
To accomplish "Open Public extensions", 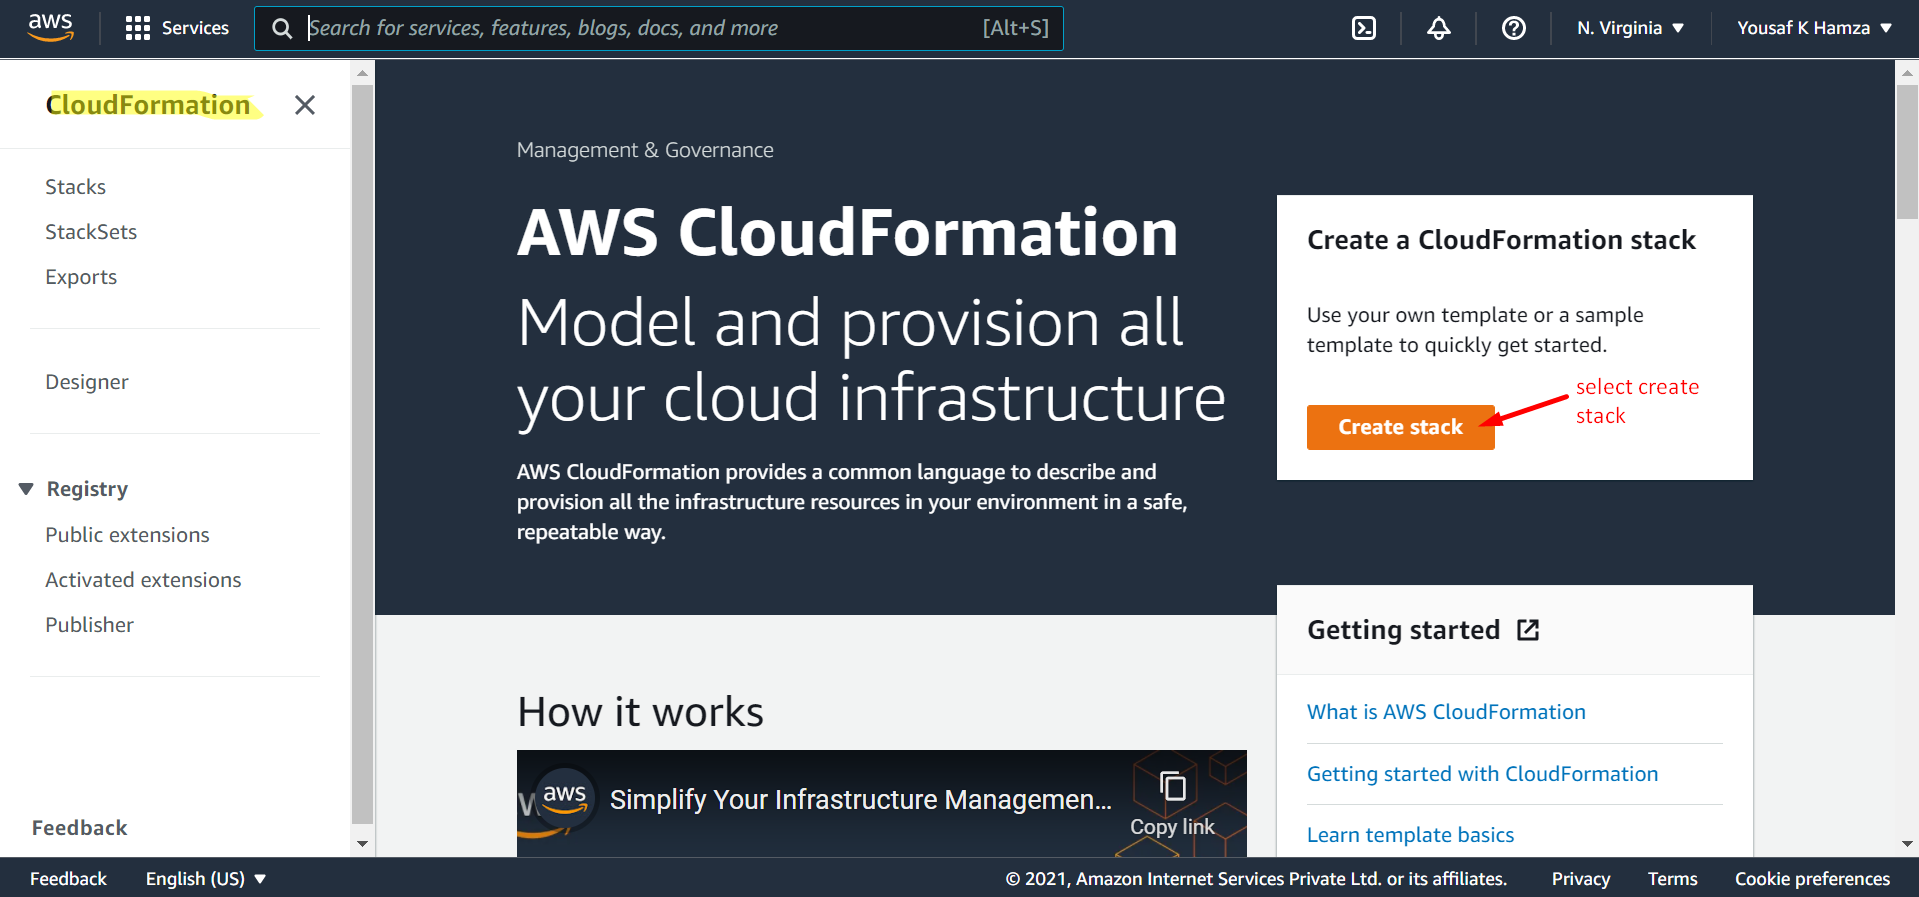I will click(127, 535).
